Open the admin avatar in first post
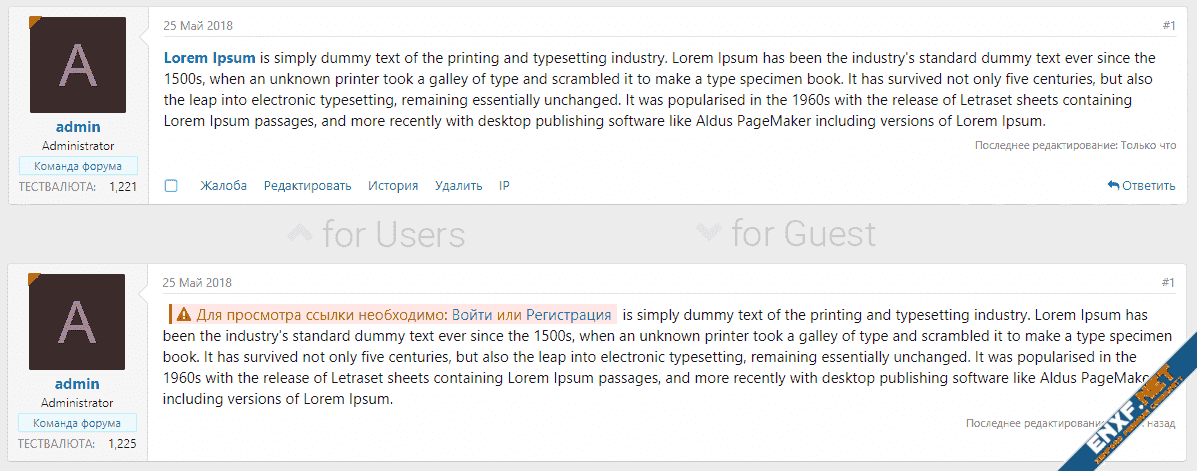This screenshot has width=1197, height=471. point(78,65)
